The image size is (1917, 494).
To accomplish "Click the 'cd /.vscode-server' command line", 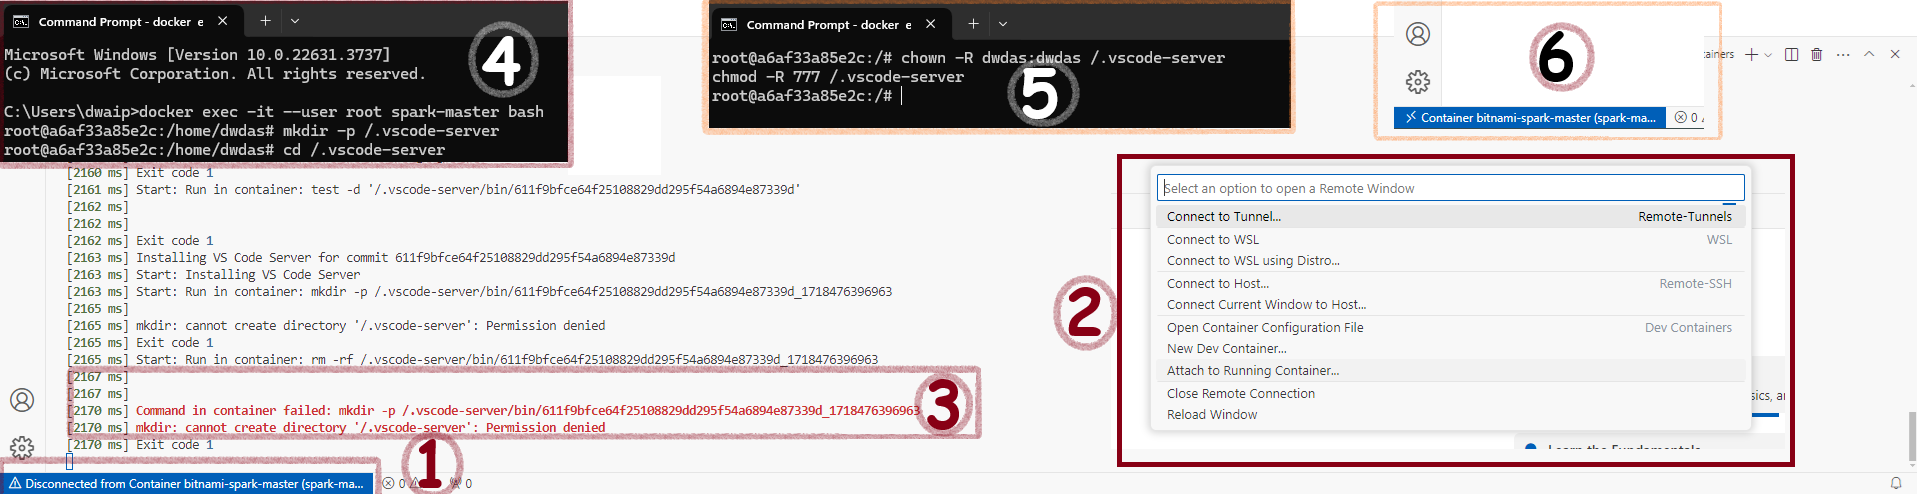I will [364, 150].
